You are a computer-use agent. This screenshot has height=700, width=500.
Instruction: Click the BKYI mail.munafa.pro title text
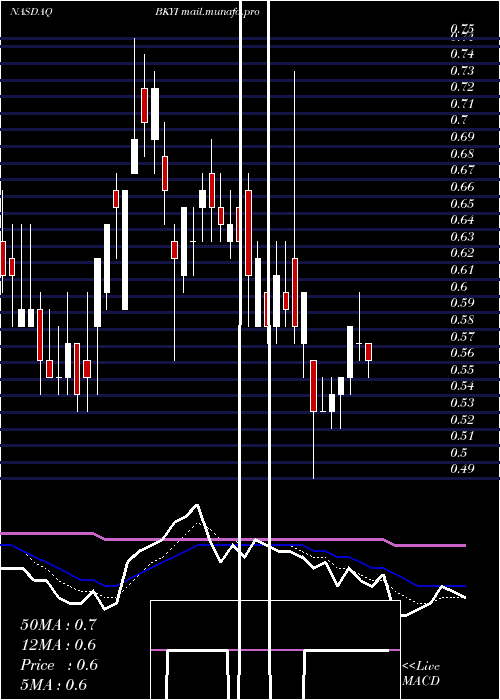coord(207,12)
